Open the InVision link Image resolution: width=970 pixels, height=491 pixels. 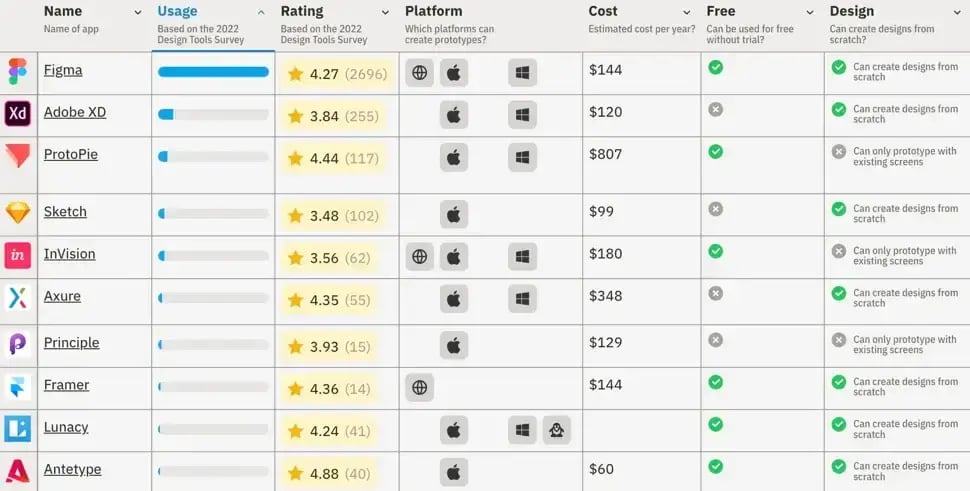69,254
